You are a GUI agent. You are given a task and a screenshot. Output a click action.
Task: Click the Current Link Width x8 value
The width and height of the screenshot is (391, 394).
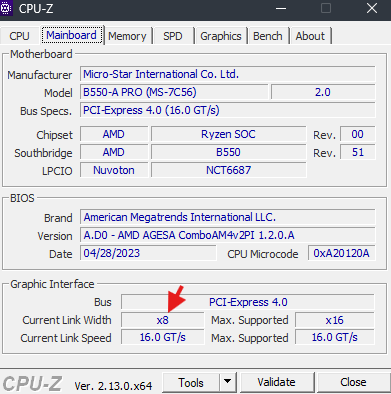point(163,320)
